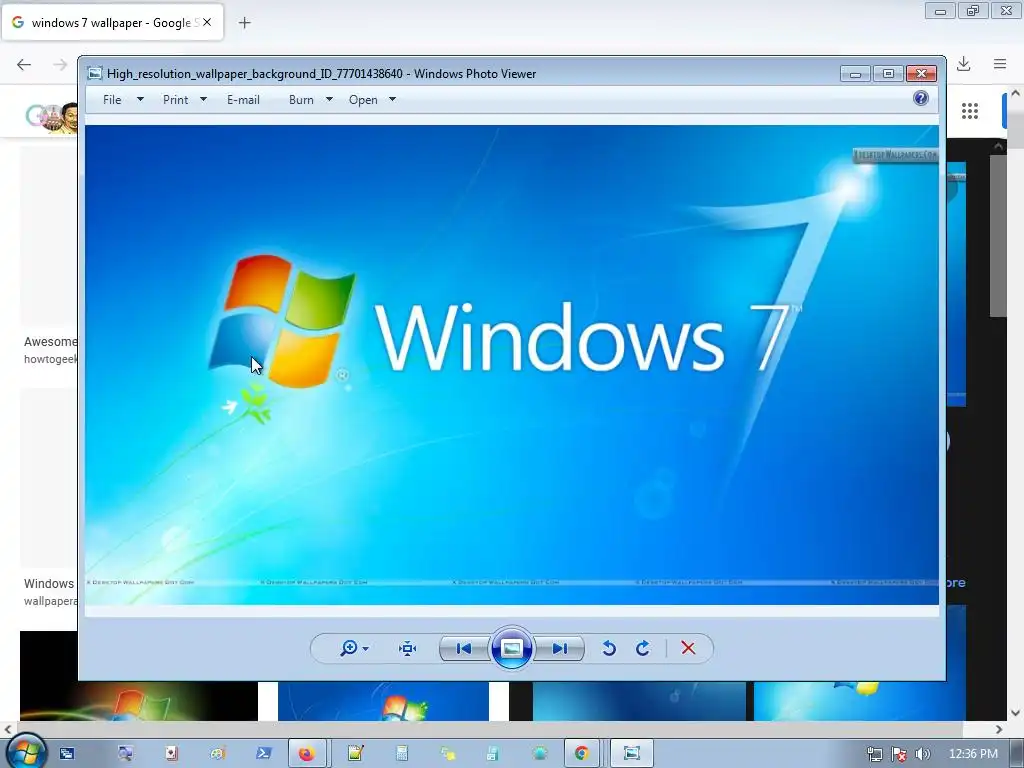Click the Google doodle logo
This screenshot has height=768, width=1024.
point(52,118)
